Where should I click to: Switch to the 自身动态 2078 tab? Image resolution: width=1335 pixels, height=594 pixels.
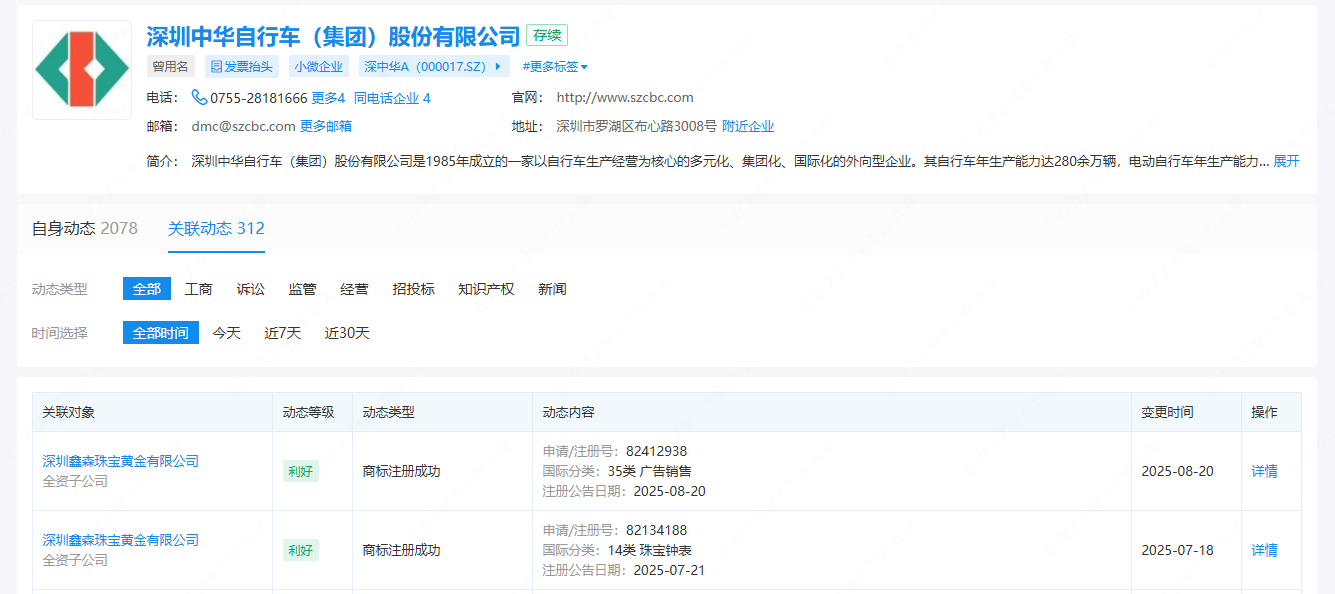(x=85, y=229)
